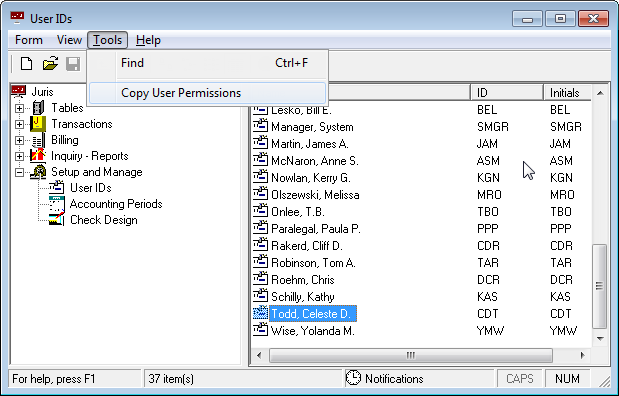Select the User IDs tree item label
Viewport: 619px width, 396px height.
pyautogui.click(x=90, y=188)
